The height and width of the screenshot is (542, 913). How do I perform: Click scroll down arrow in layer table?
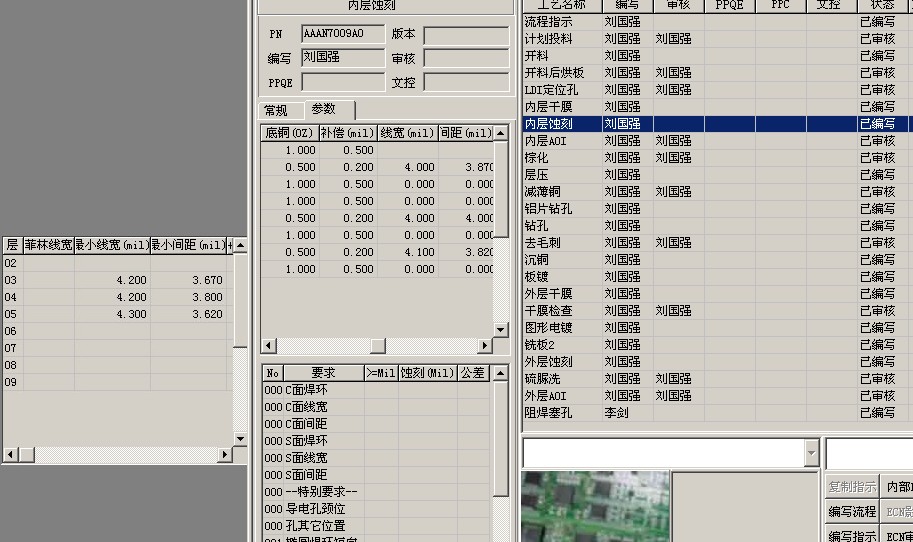click(240, 438)
